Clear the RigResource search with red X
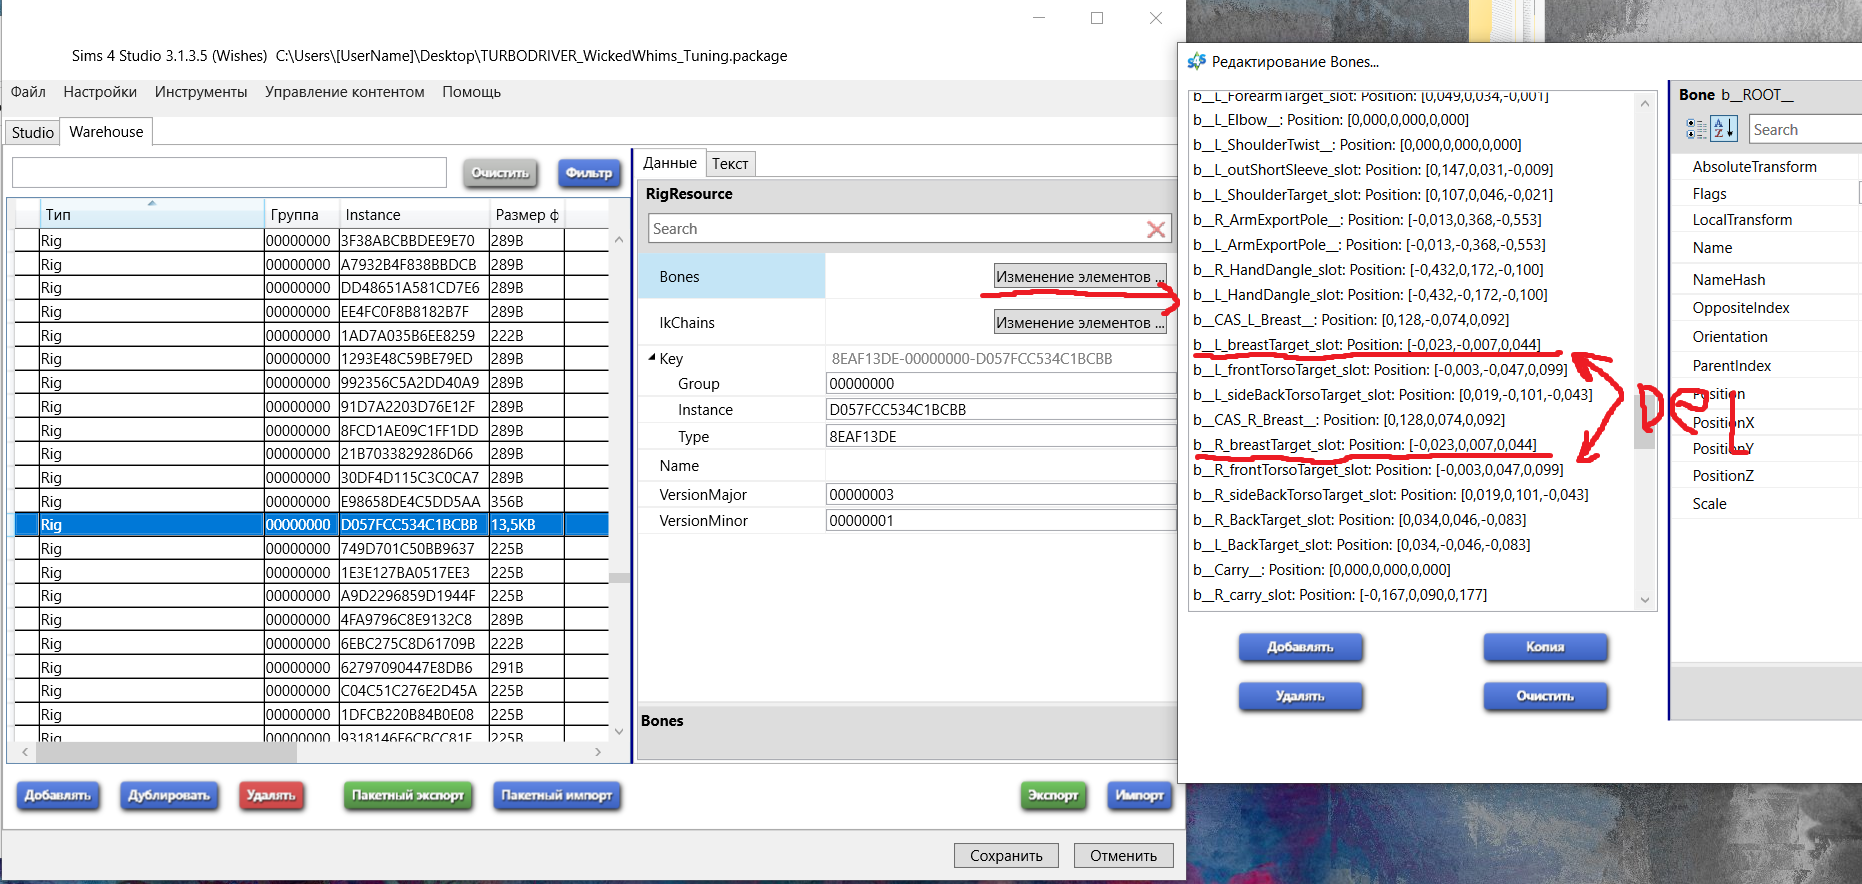 pyautogui.click(x=1156, y=229)
